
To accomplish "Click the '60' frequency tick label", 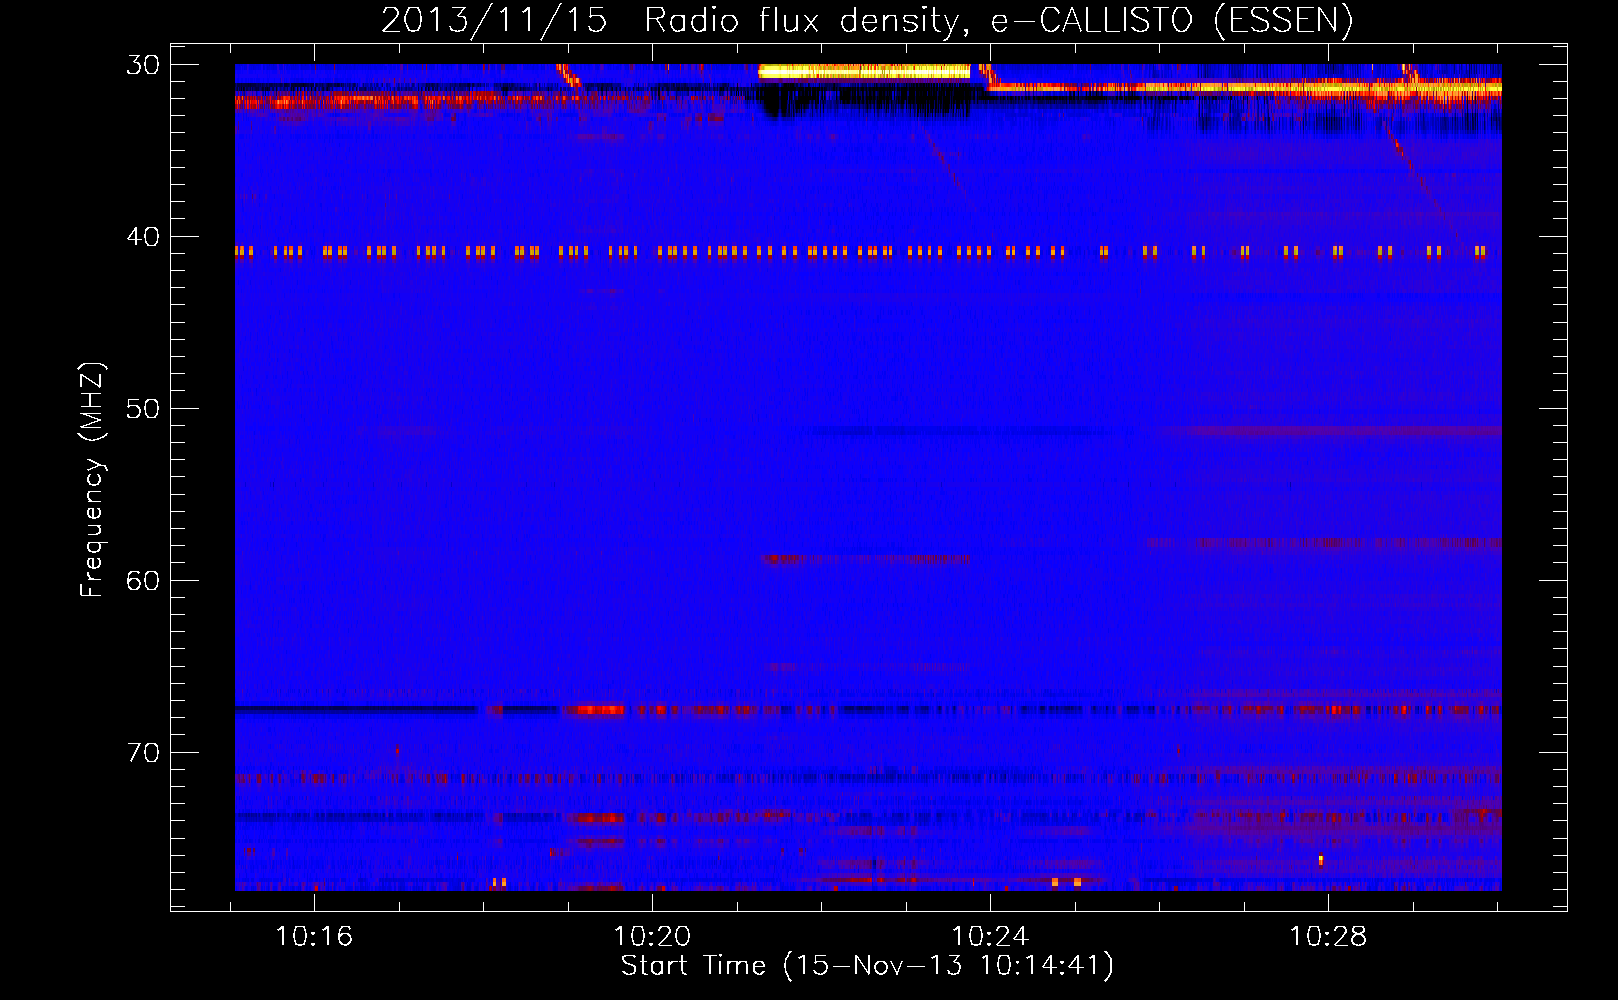I will coord(143,581).
